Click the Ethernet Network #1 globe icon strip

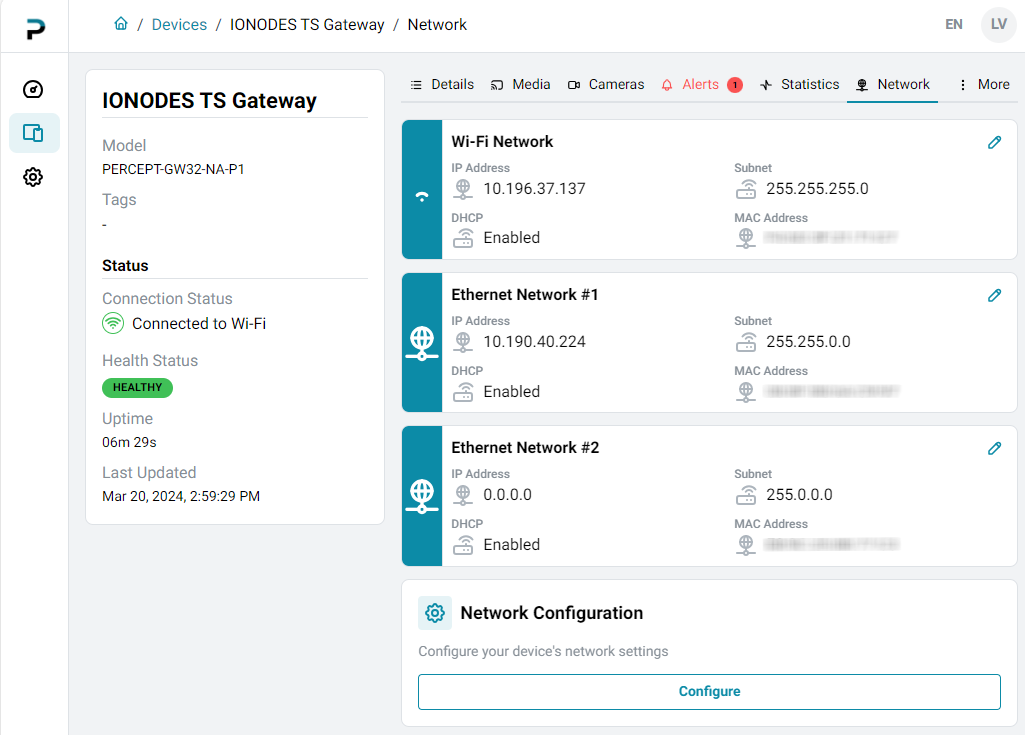point(422,343)
